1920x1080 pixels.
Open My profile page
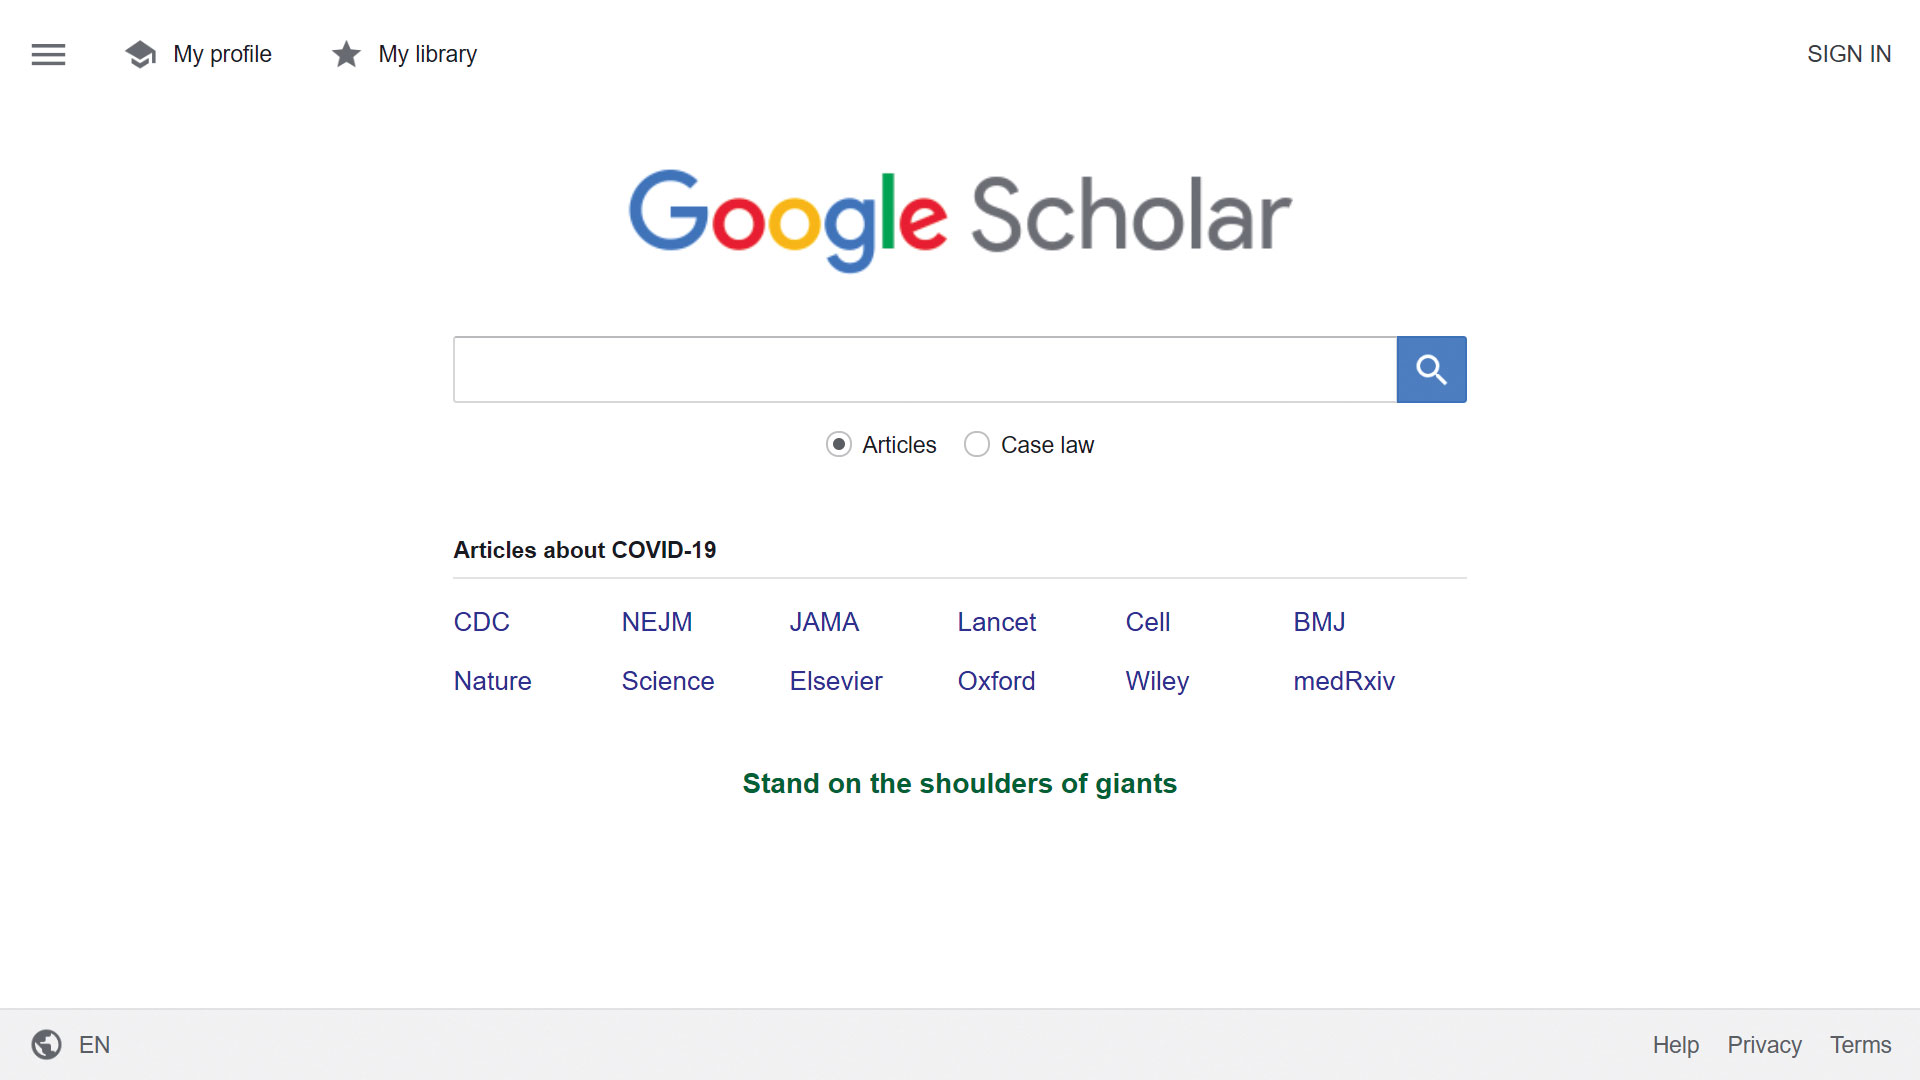(222, 54)
